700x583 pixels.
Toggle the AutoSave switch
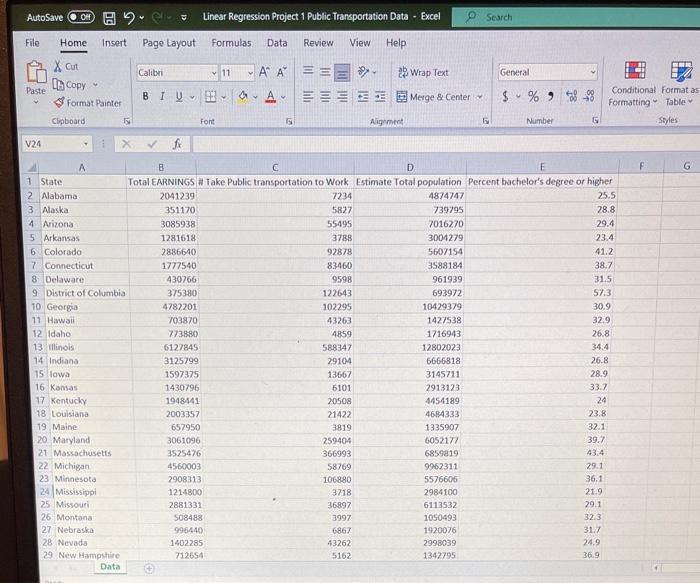81,17
